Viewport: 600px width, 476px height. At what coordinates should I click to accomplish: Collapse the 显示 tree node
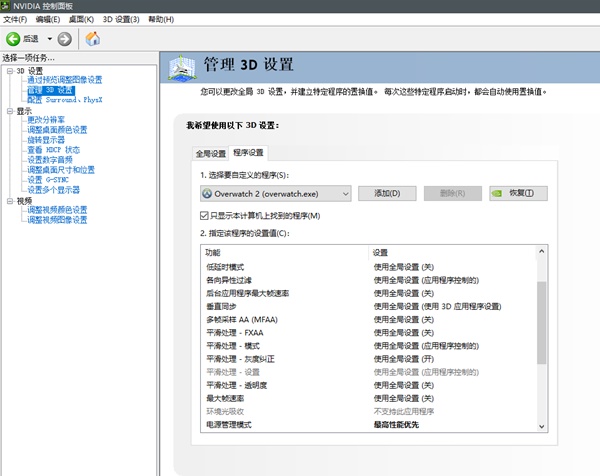tap(10, 111)
